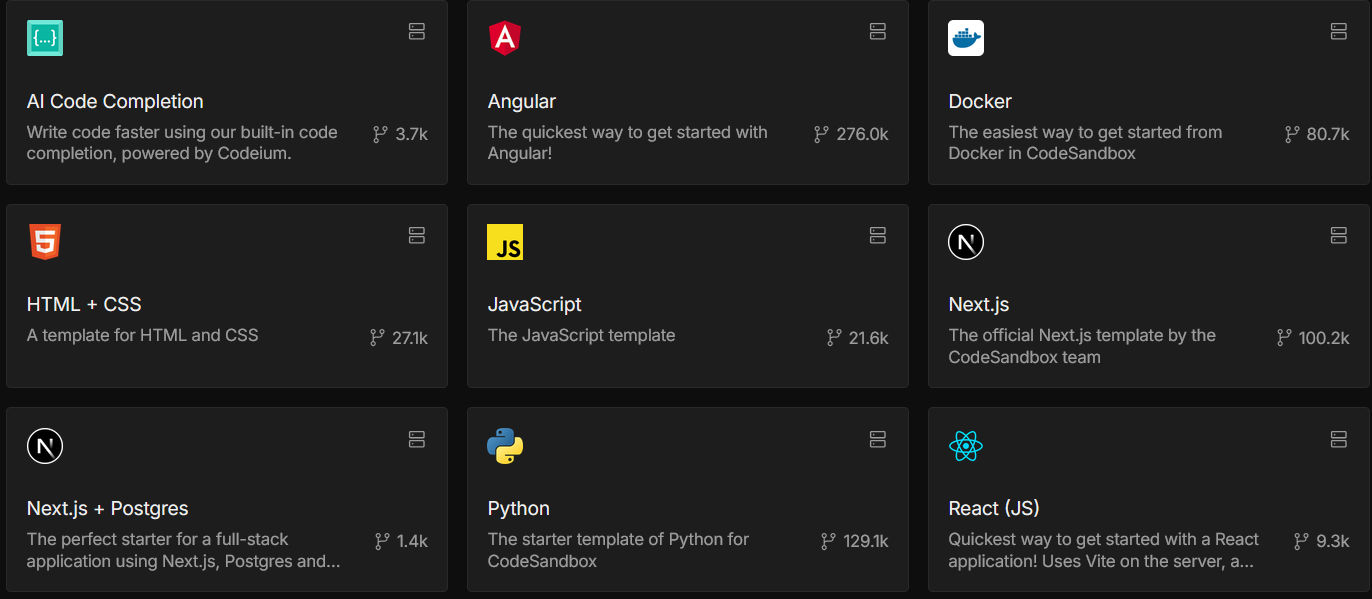Click server icon on Next.js card
This screenshot has height=599, width=1372.
click(x=1339, y=235)
